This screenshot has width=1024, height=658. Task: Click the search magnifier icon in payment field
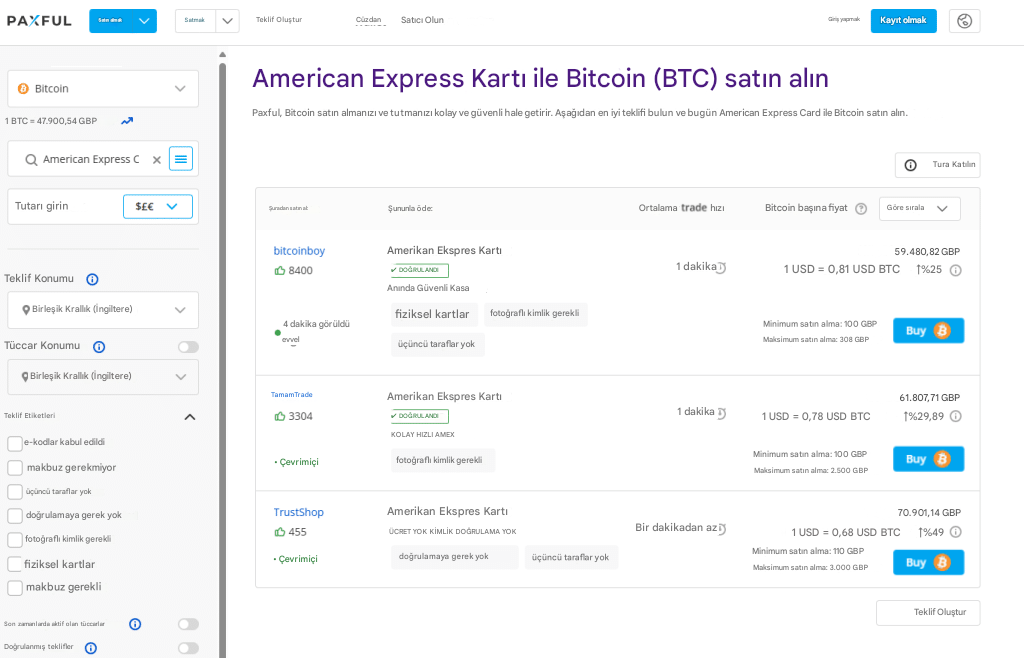[31, 160]
